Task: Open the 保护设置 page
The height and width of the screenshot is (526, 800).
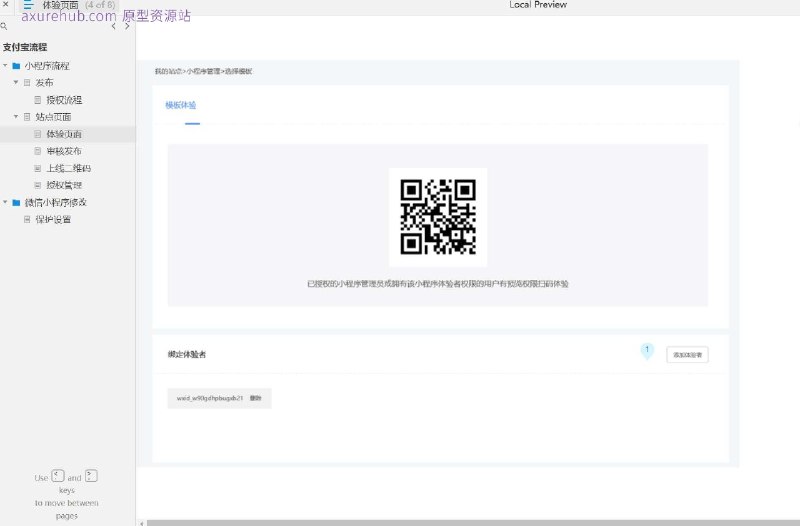Action: click(53, 219)
